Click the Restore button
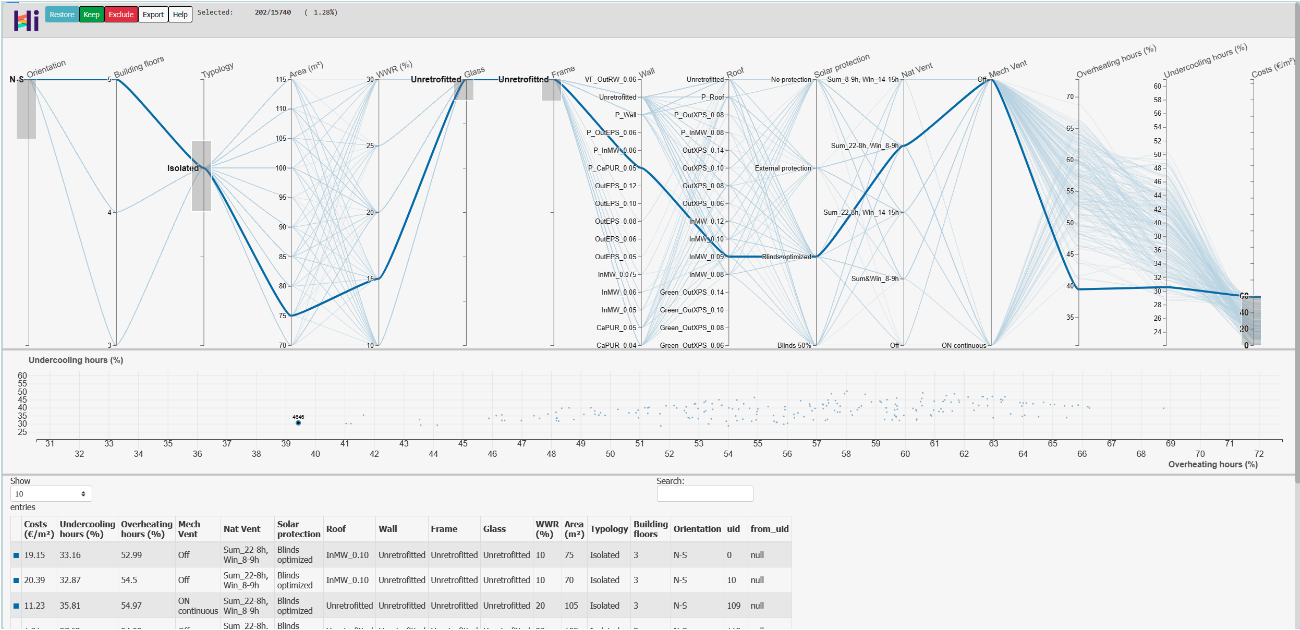This screenshot has width=1300, height=630. (60, 14)
